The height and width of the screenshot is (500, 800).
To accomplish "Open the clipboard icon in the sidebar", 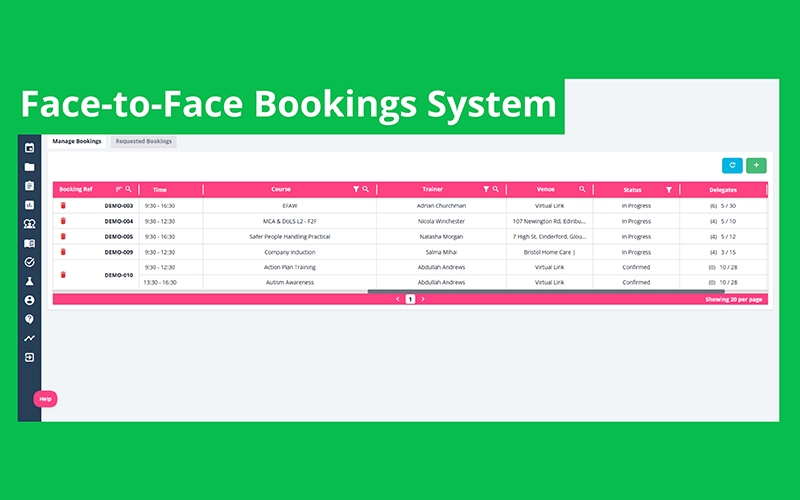I will point(30,186).
